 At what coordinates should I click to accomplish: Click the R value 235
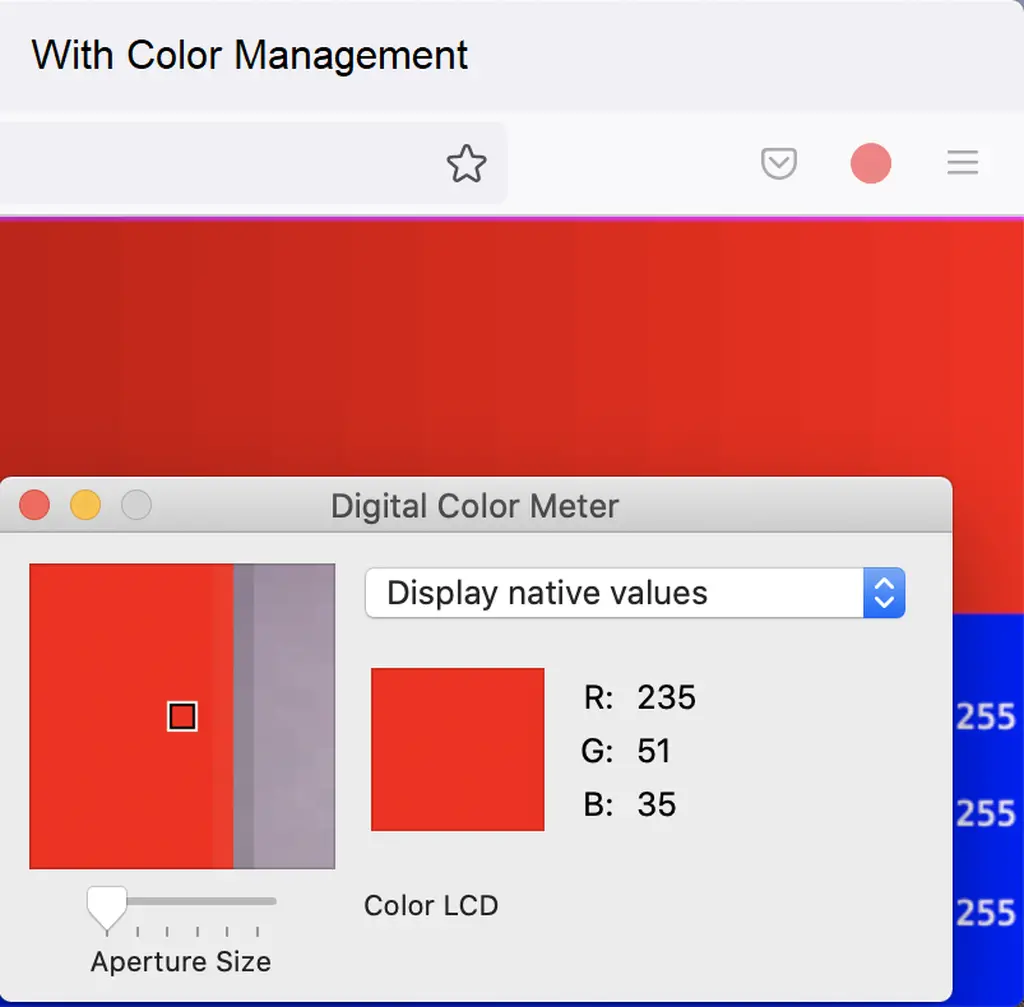(x=666, y=697)
